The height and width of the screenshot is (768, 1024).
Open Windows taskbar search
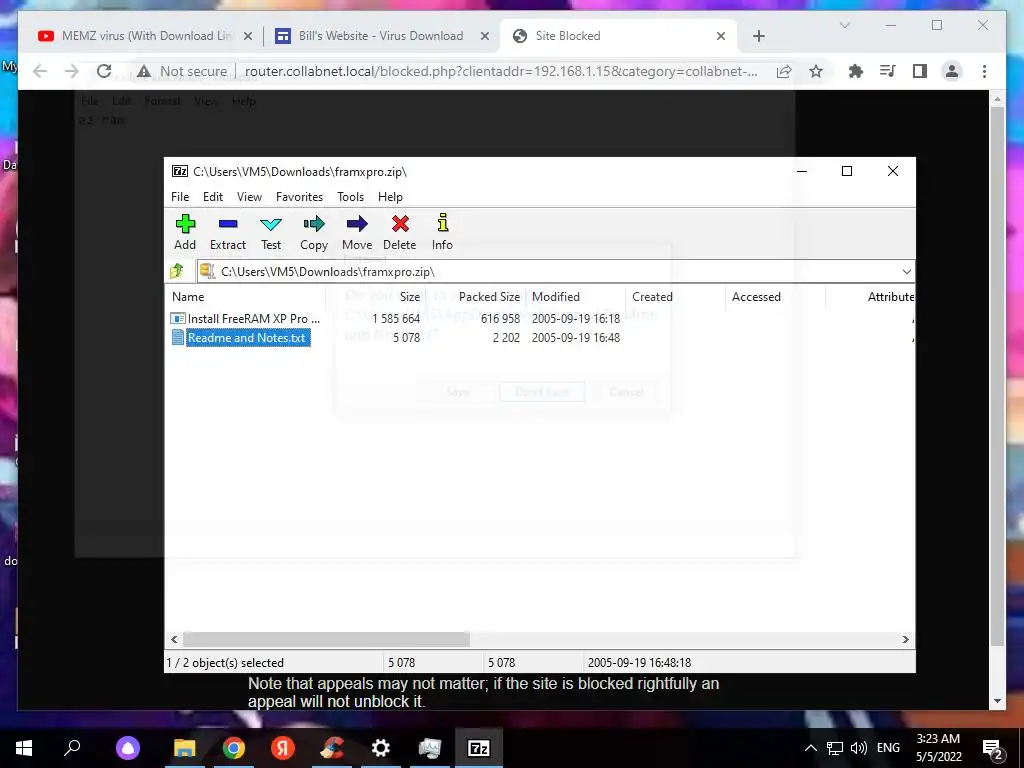pos(72,748)
